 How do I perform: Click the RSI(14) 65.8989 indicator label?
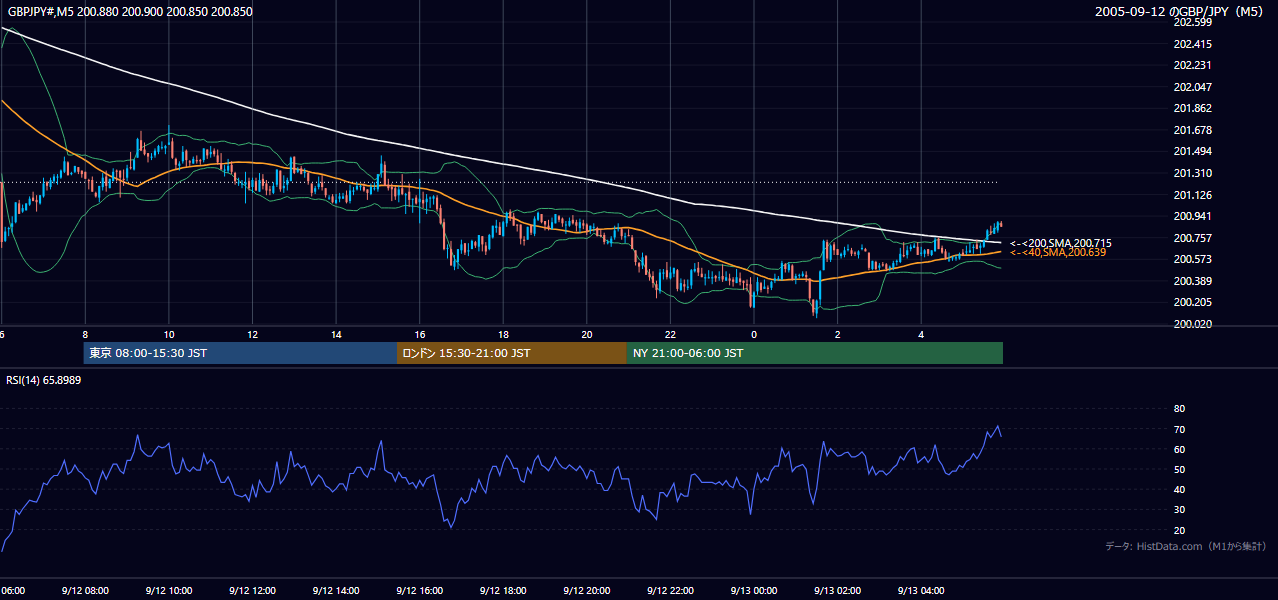pyautogui.click(x=44, y=380)
